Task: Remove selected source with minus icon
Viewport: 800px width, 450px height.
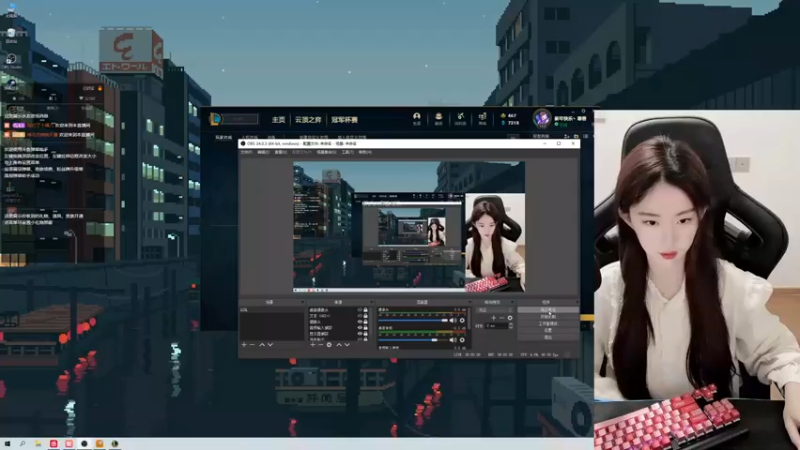Action: pyautogui.click(x=321, y=344)
